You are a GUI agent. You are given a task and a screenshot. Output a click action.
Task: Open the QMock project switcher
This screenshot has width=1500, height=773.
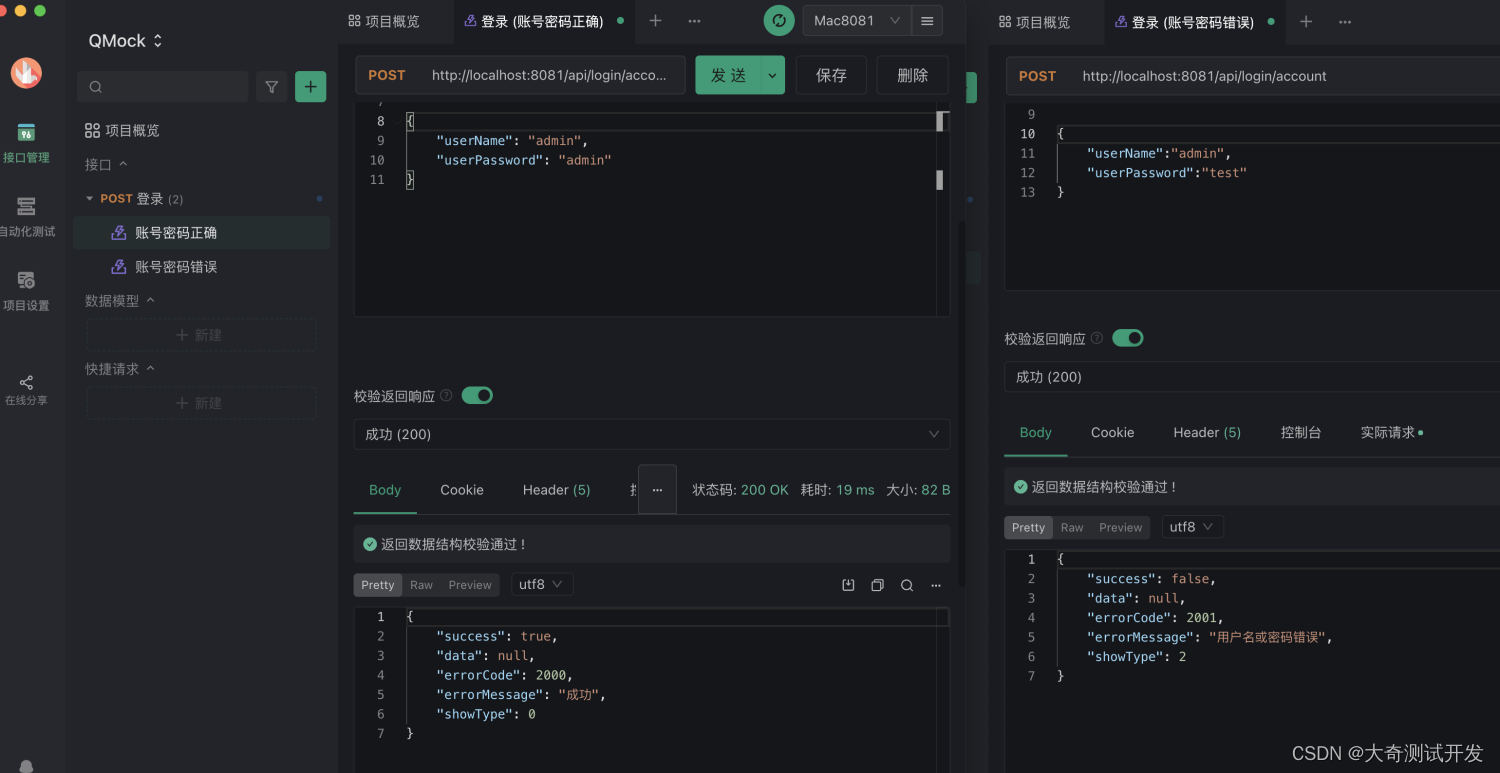126,41
